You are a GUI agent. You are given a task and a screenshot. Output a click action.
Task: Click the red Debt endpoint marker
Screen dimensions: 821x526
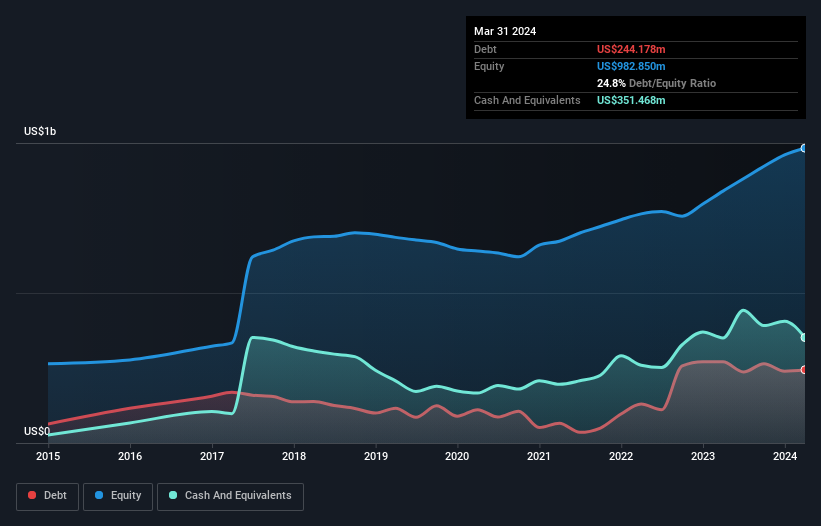pos(804,370)
